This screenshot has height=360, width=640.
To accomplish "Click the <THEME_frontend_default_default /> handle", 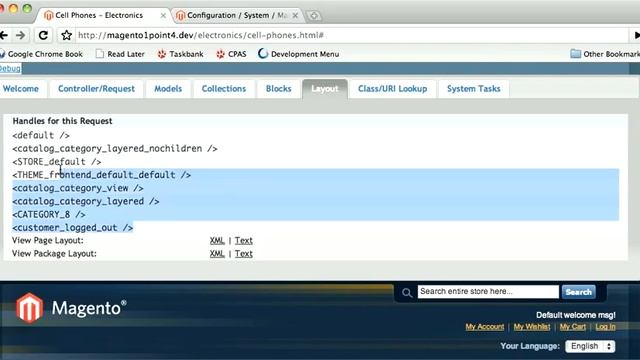I will pos(102,175).
